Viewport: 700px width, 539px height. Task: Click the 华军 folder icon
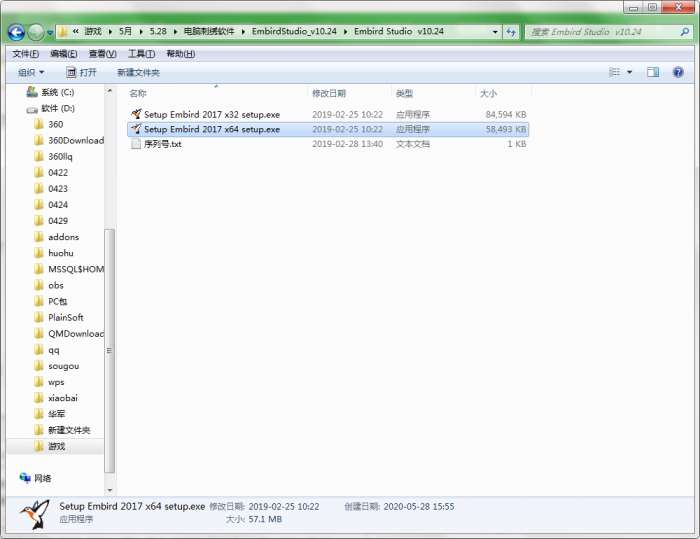pos(39,414)
